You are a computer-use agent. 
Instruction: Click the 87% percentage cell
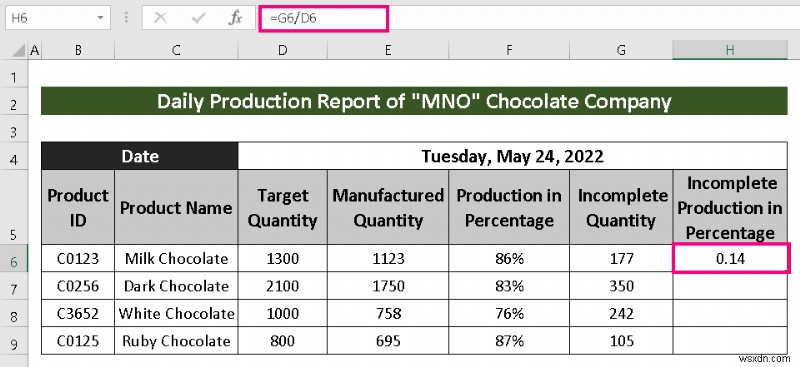(509, 340)
